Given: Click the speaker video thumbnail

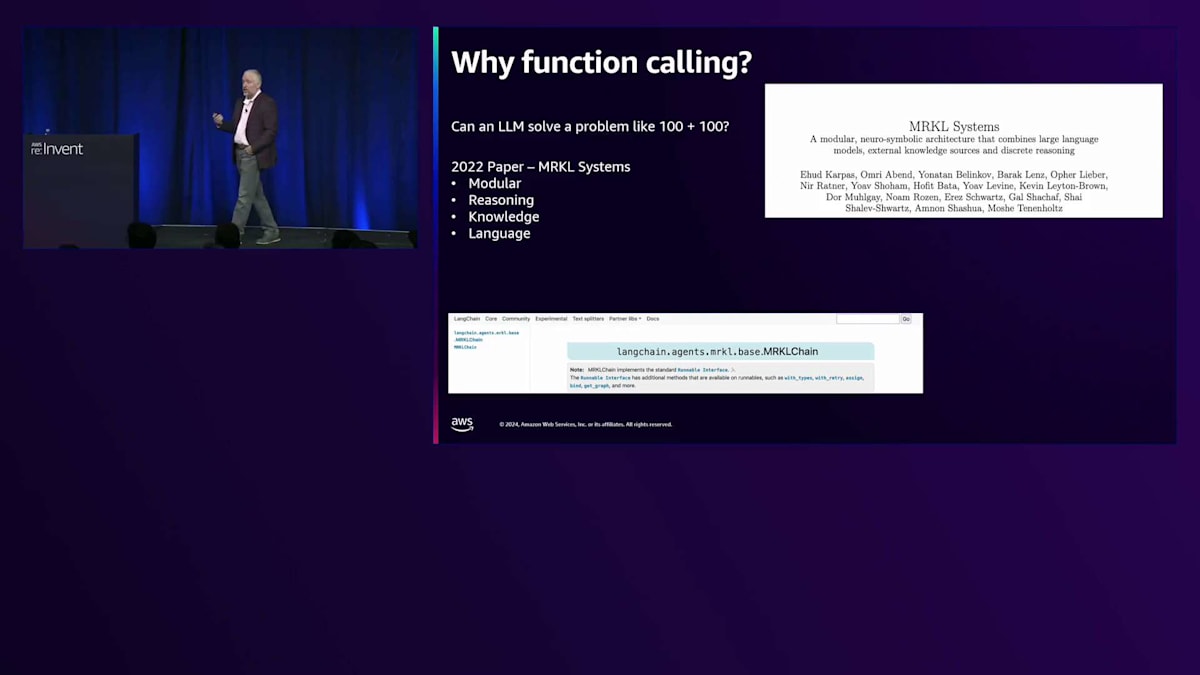Looking at the screenshot, I should [x=220, y=138].
